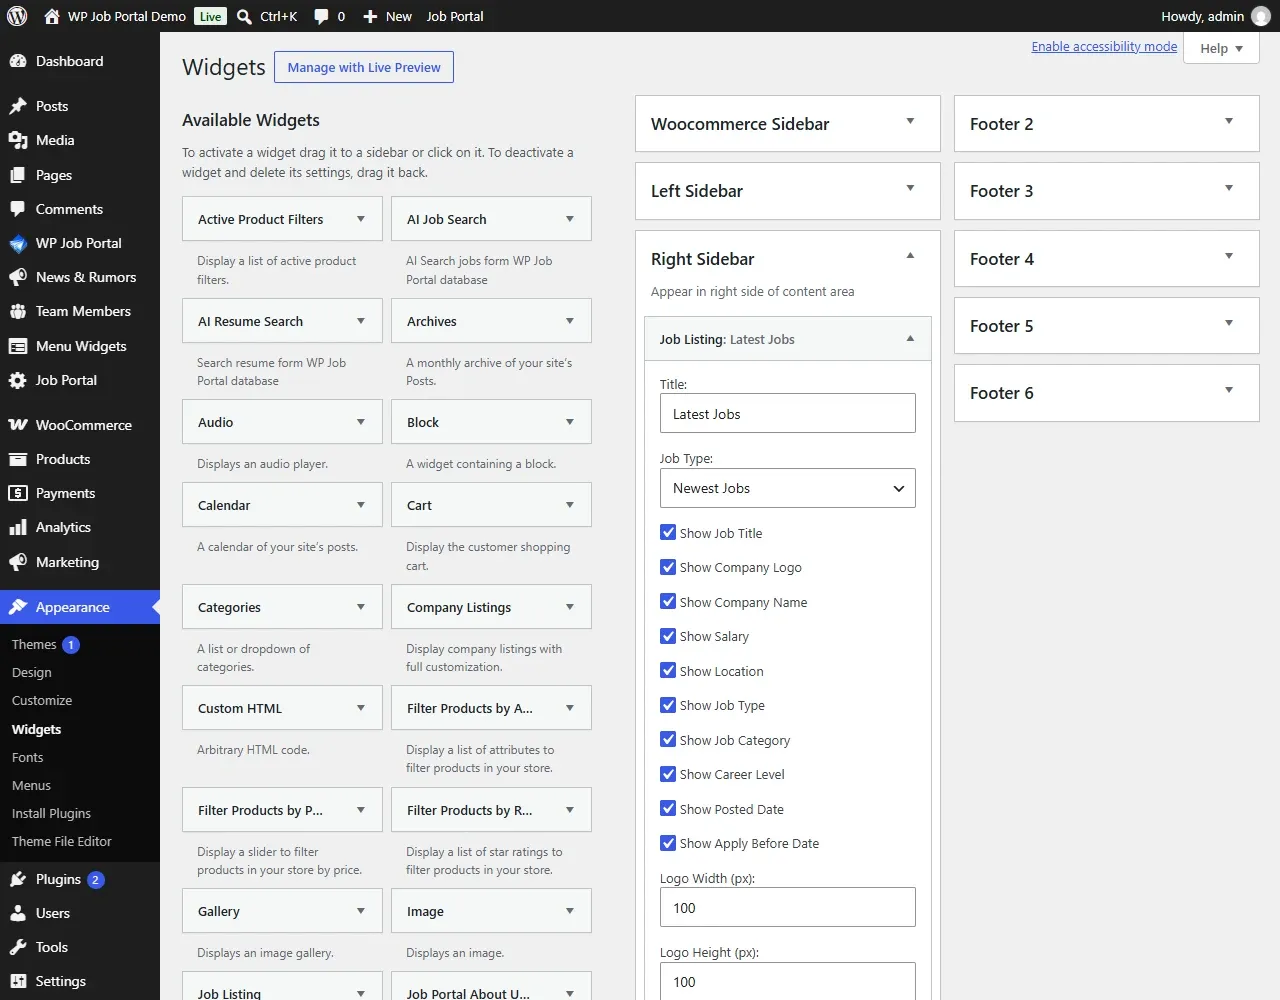
Task: Disable Show Apply Before Date checkbox
Action: pyautogui.click(x=668, y=843)
